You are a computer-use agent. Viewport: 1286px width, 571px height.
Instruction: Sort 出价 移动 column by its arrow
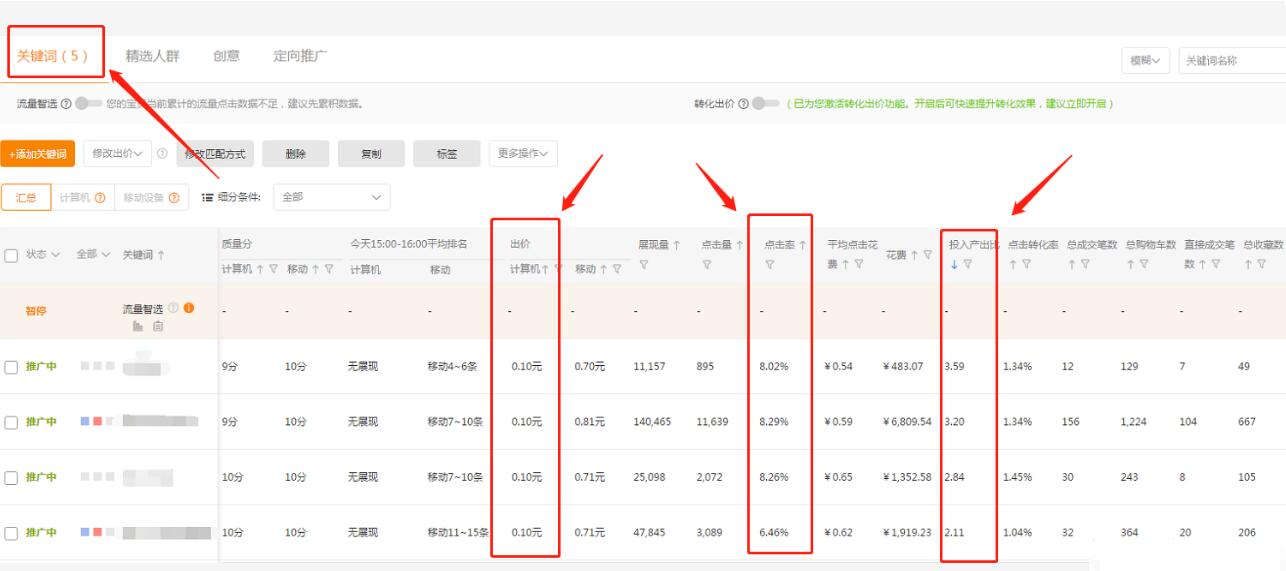tap(603, 267)
